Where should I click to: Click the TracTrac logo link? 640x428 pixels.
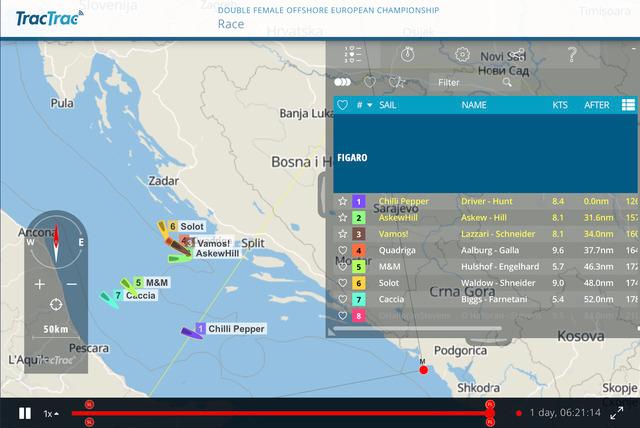click(50, 18)
